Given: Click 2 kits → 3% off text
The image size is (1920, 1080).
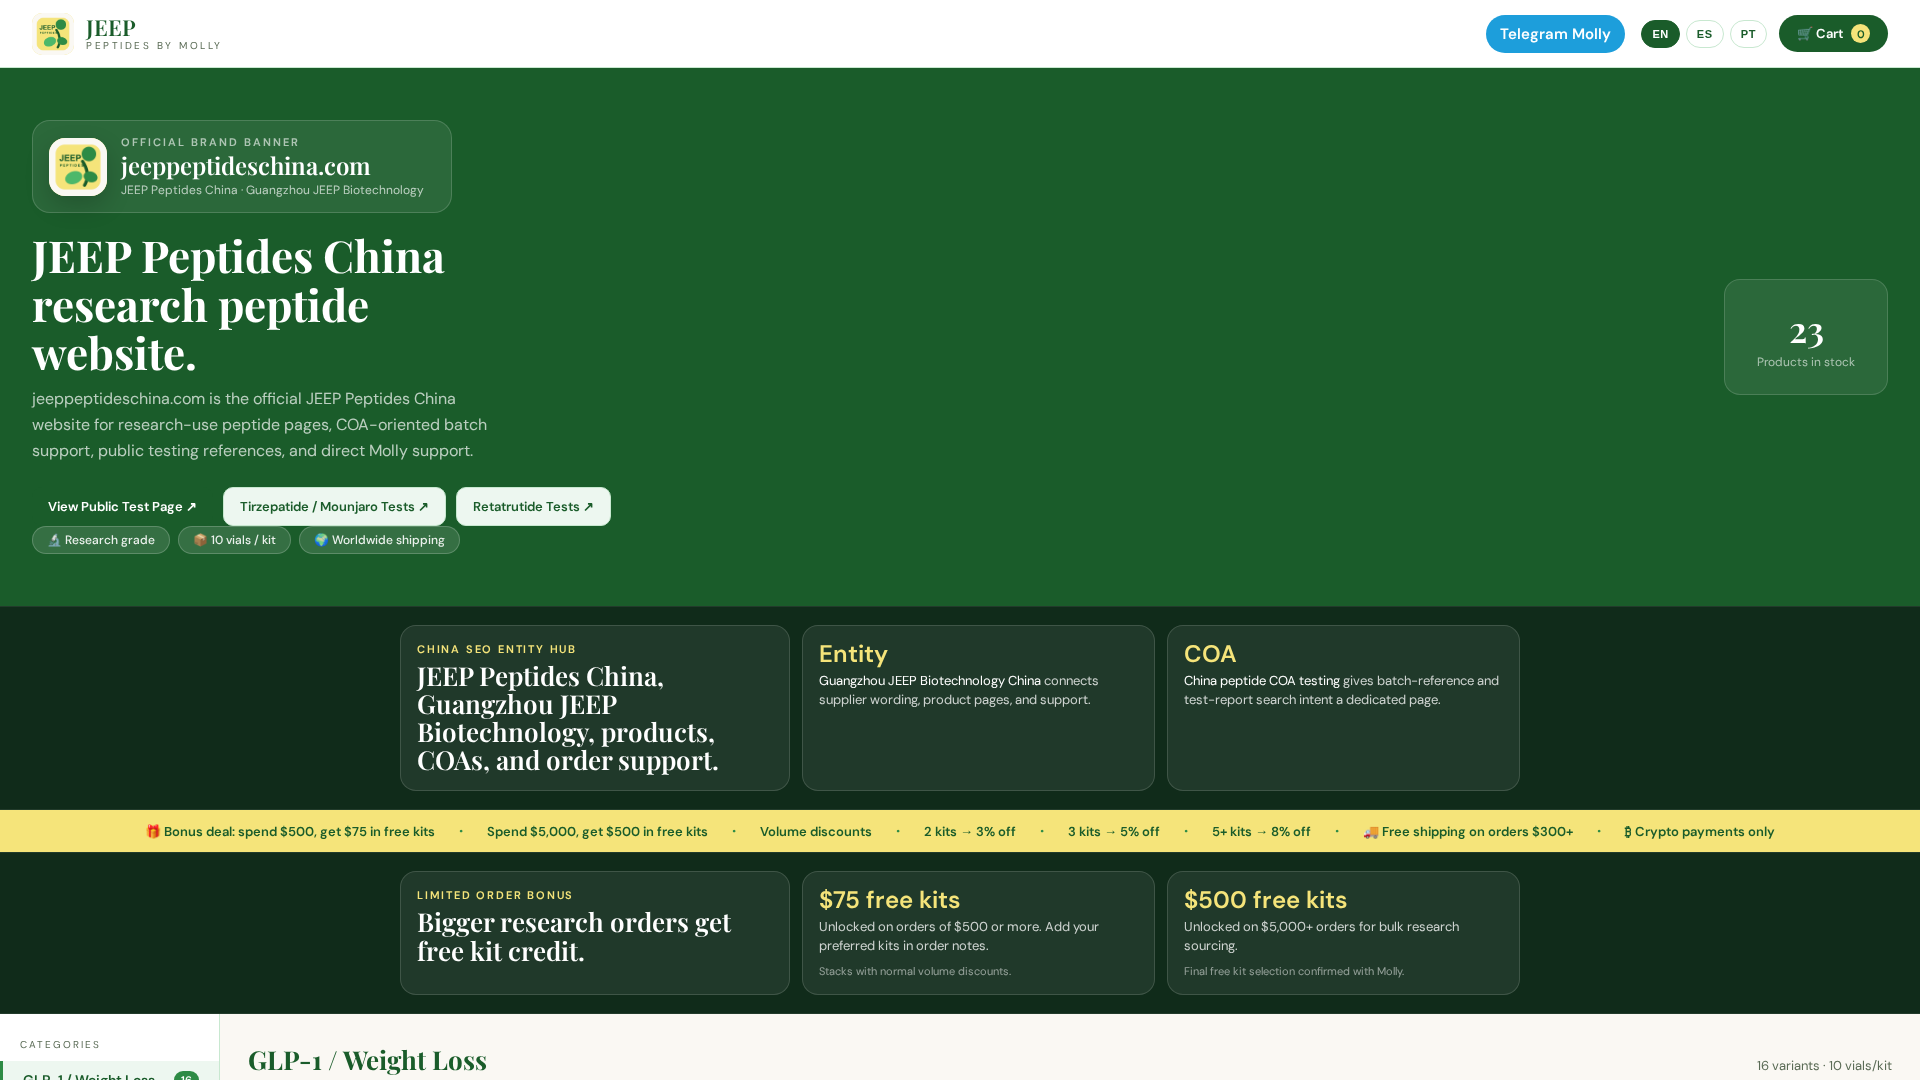Looking at the screenshot, I should coord(970,832).
